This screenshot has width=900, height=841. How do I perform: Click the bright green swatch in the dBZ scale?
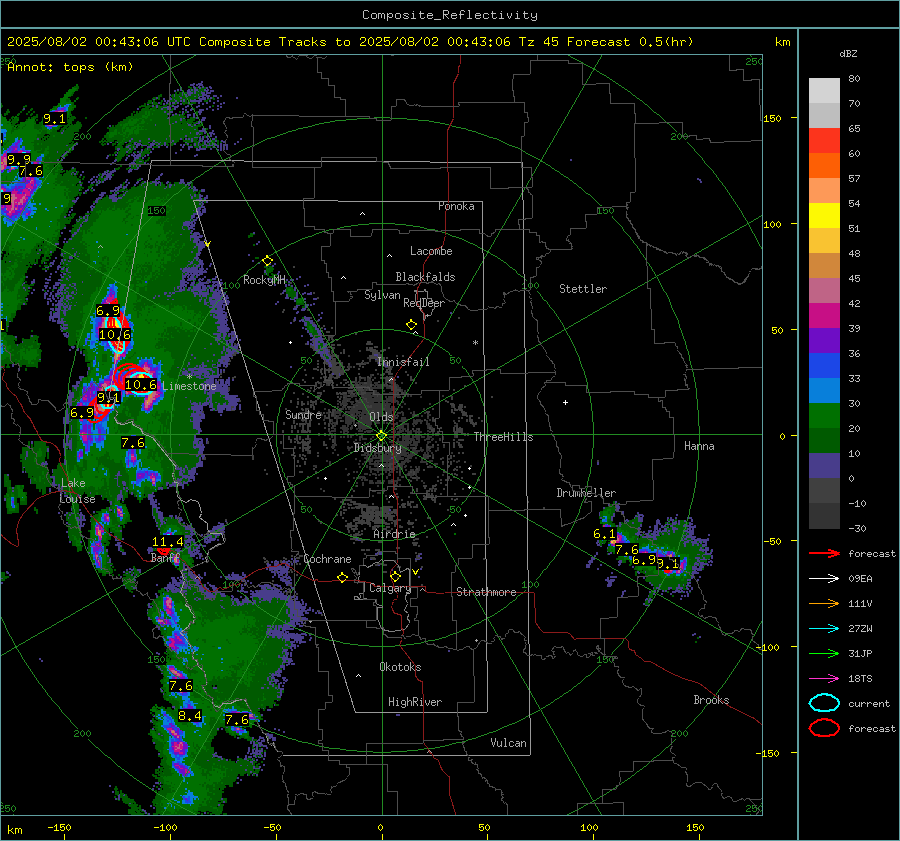click(824, 415)
